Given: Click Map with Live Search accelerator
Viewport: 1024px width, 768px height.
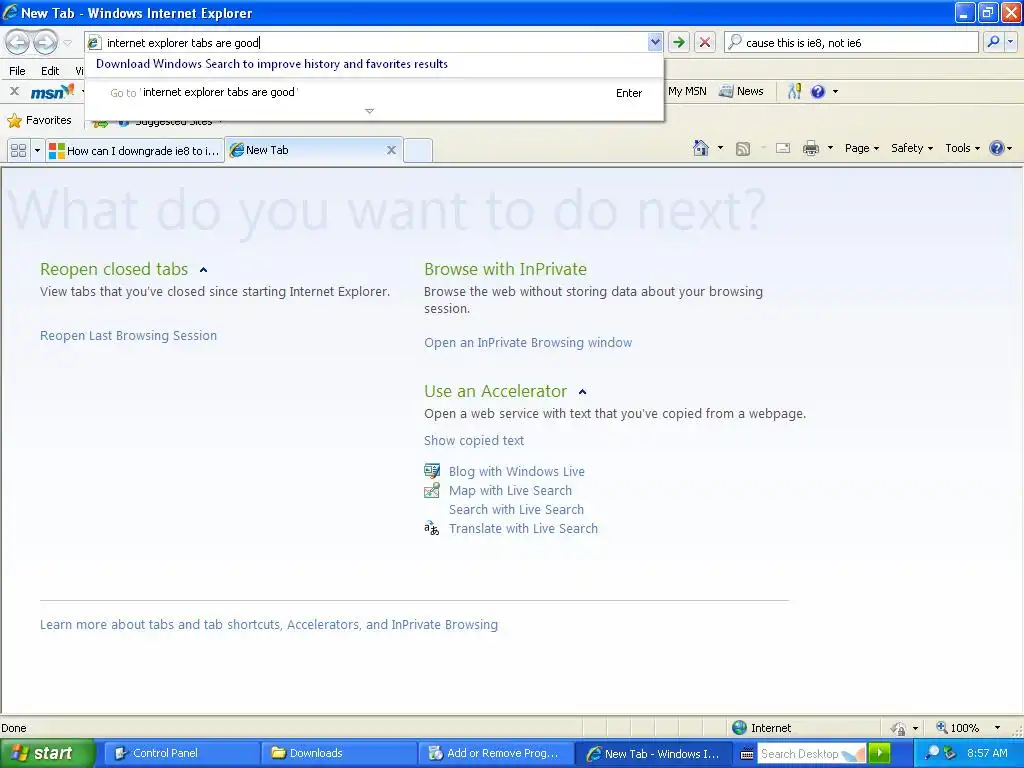Looking at the screenshot, I should pyautogui.click(x=510, y=490).
